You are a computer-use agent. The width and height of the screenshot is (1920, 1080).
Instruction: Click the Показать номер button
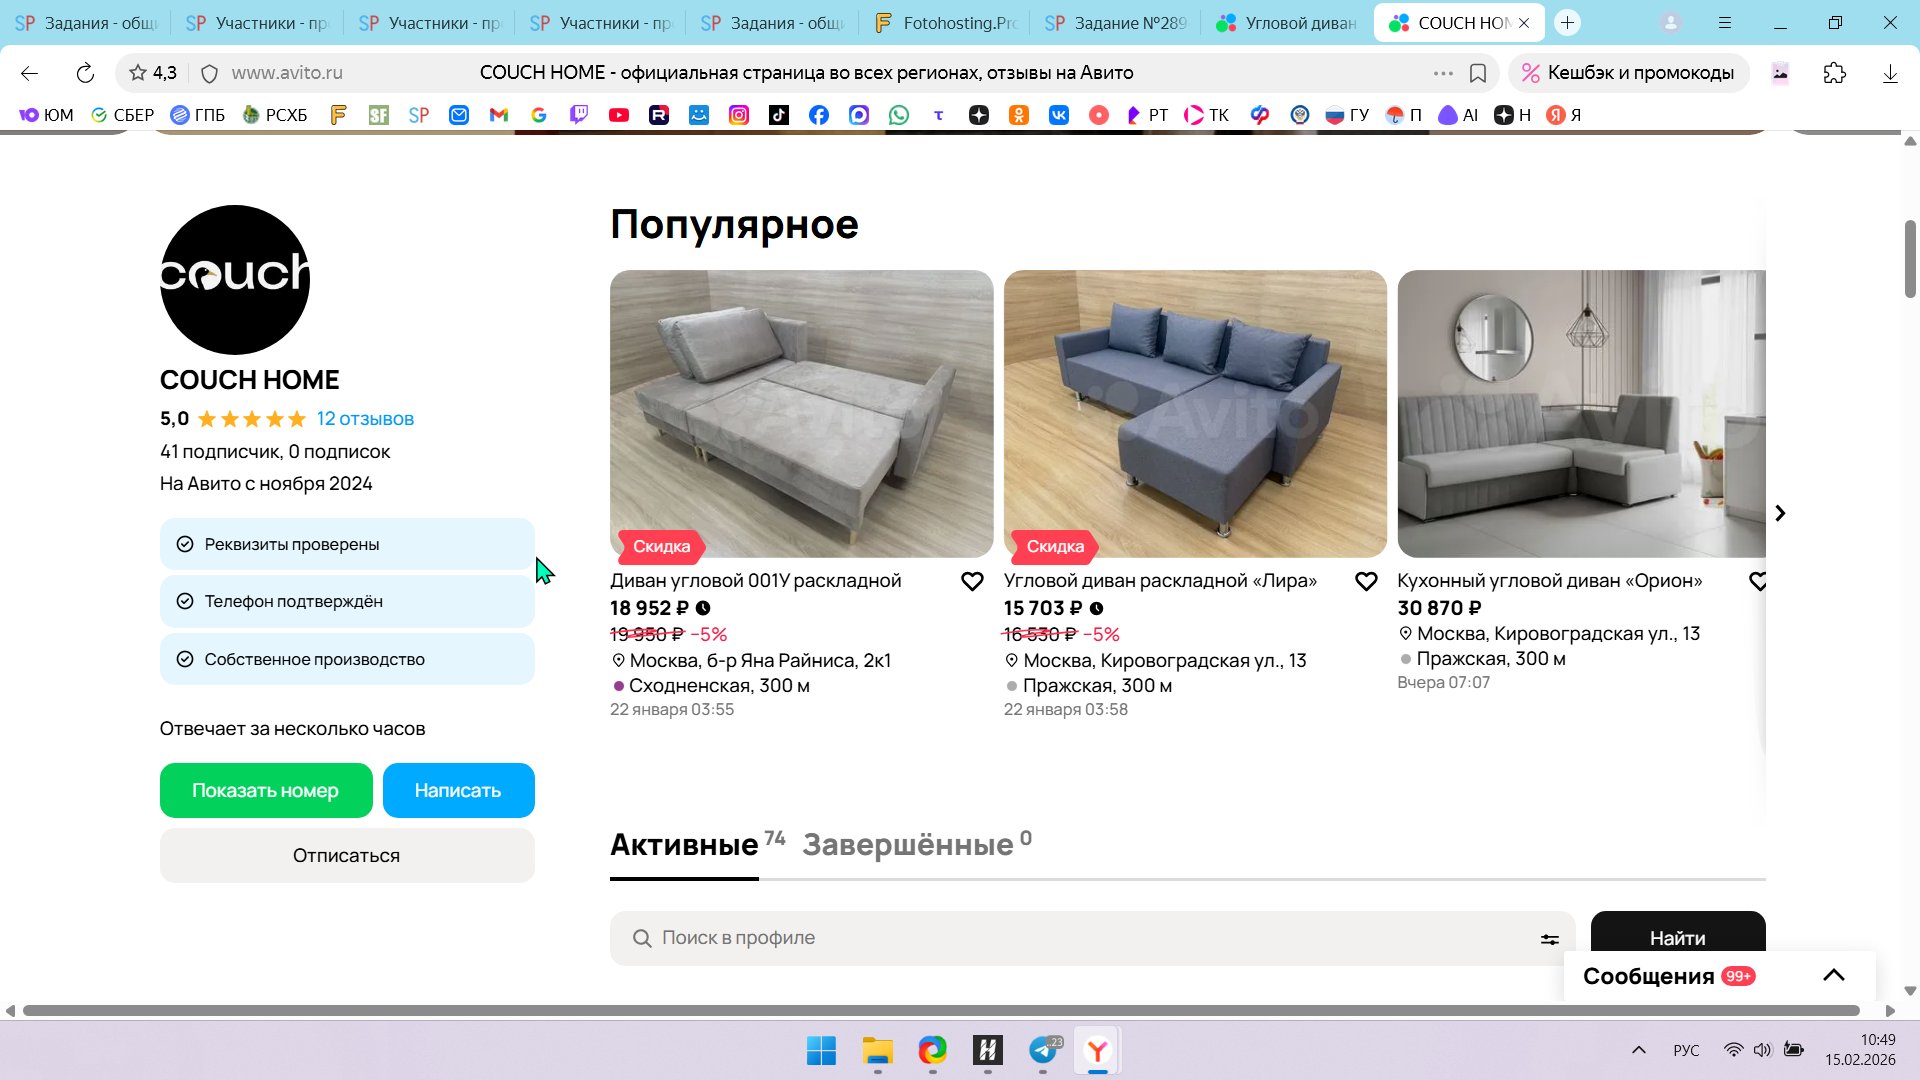266,790
